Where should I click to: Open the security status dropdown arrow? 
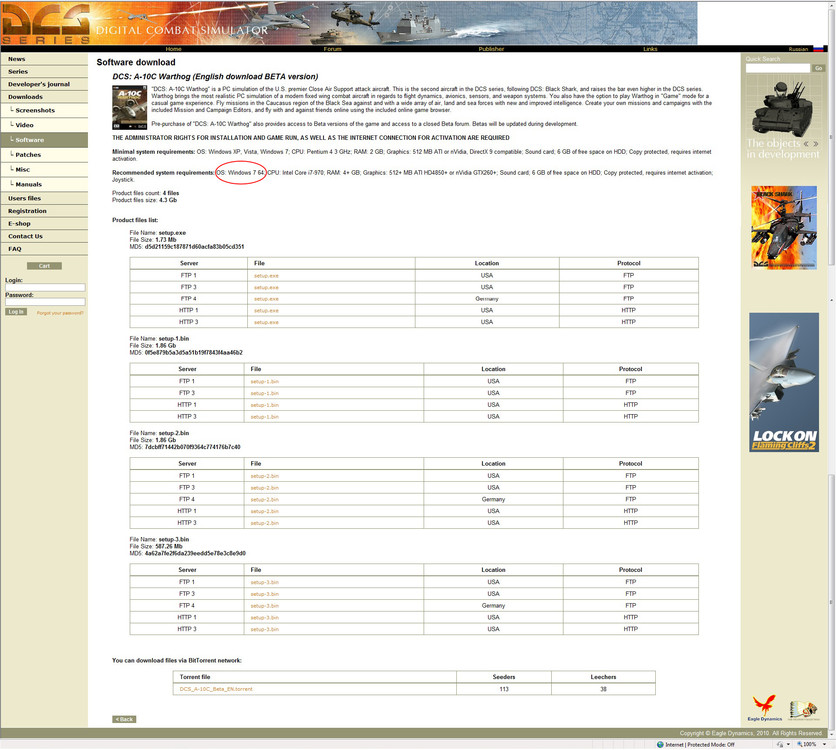[x=788, y=745]
